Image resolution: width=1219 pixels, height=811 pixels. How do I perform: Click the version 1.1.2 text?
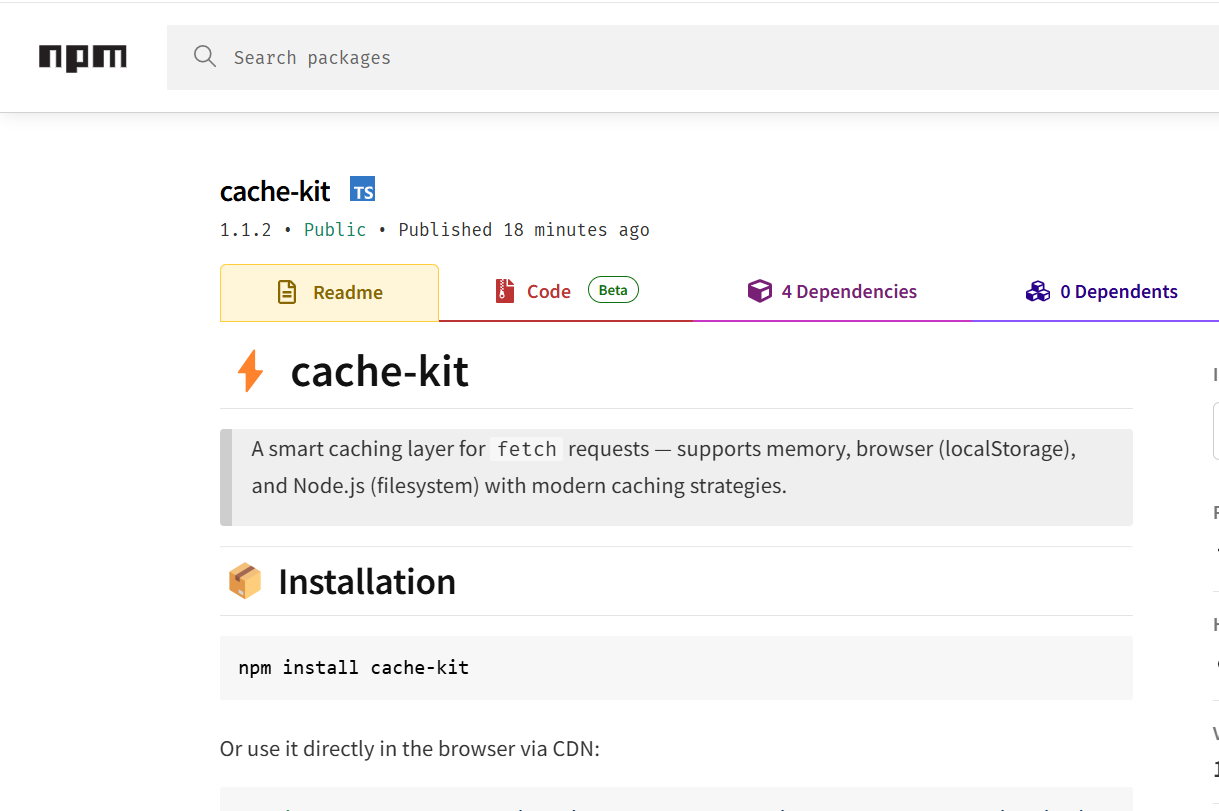[246, 230]
